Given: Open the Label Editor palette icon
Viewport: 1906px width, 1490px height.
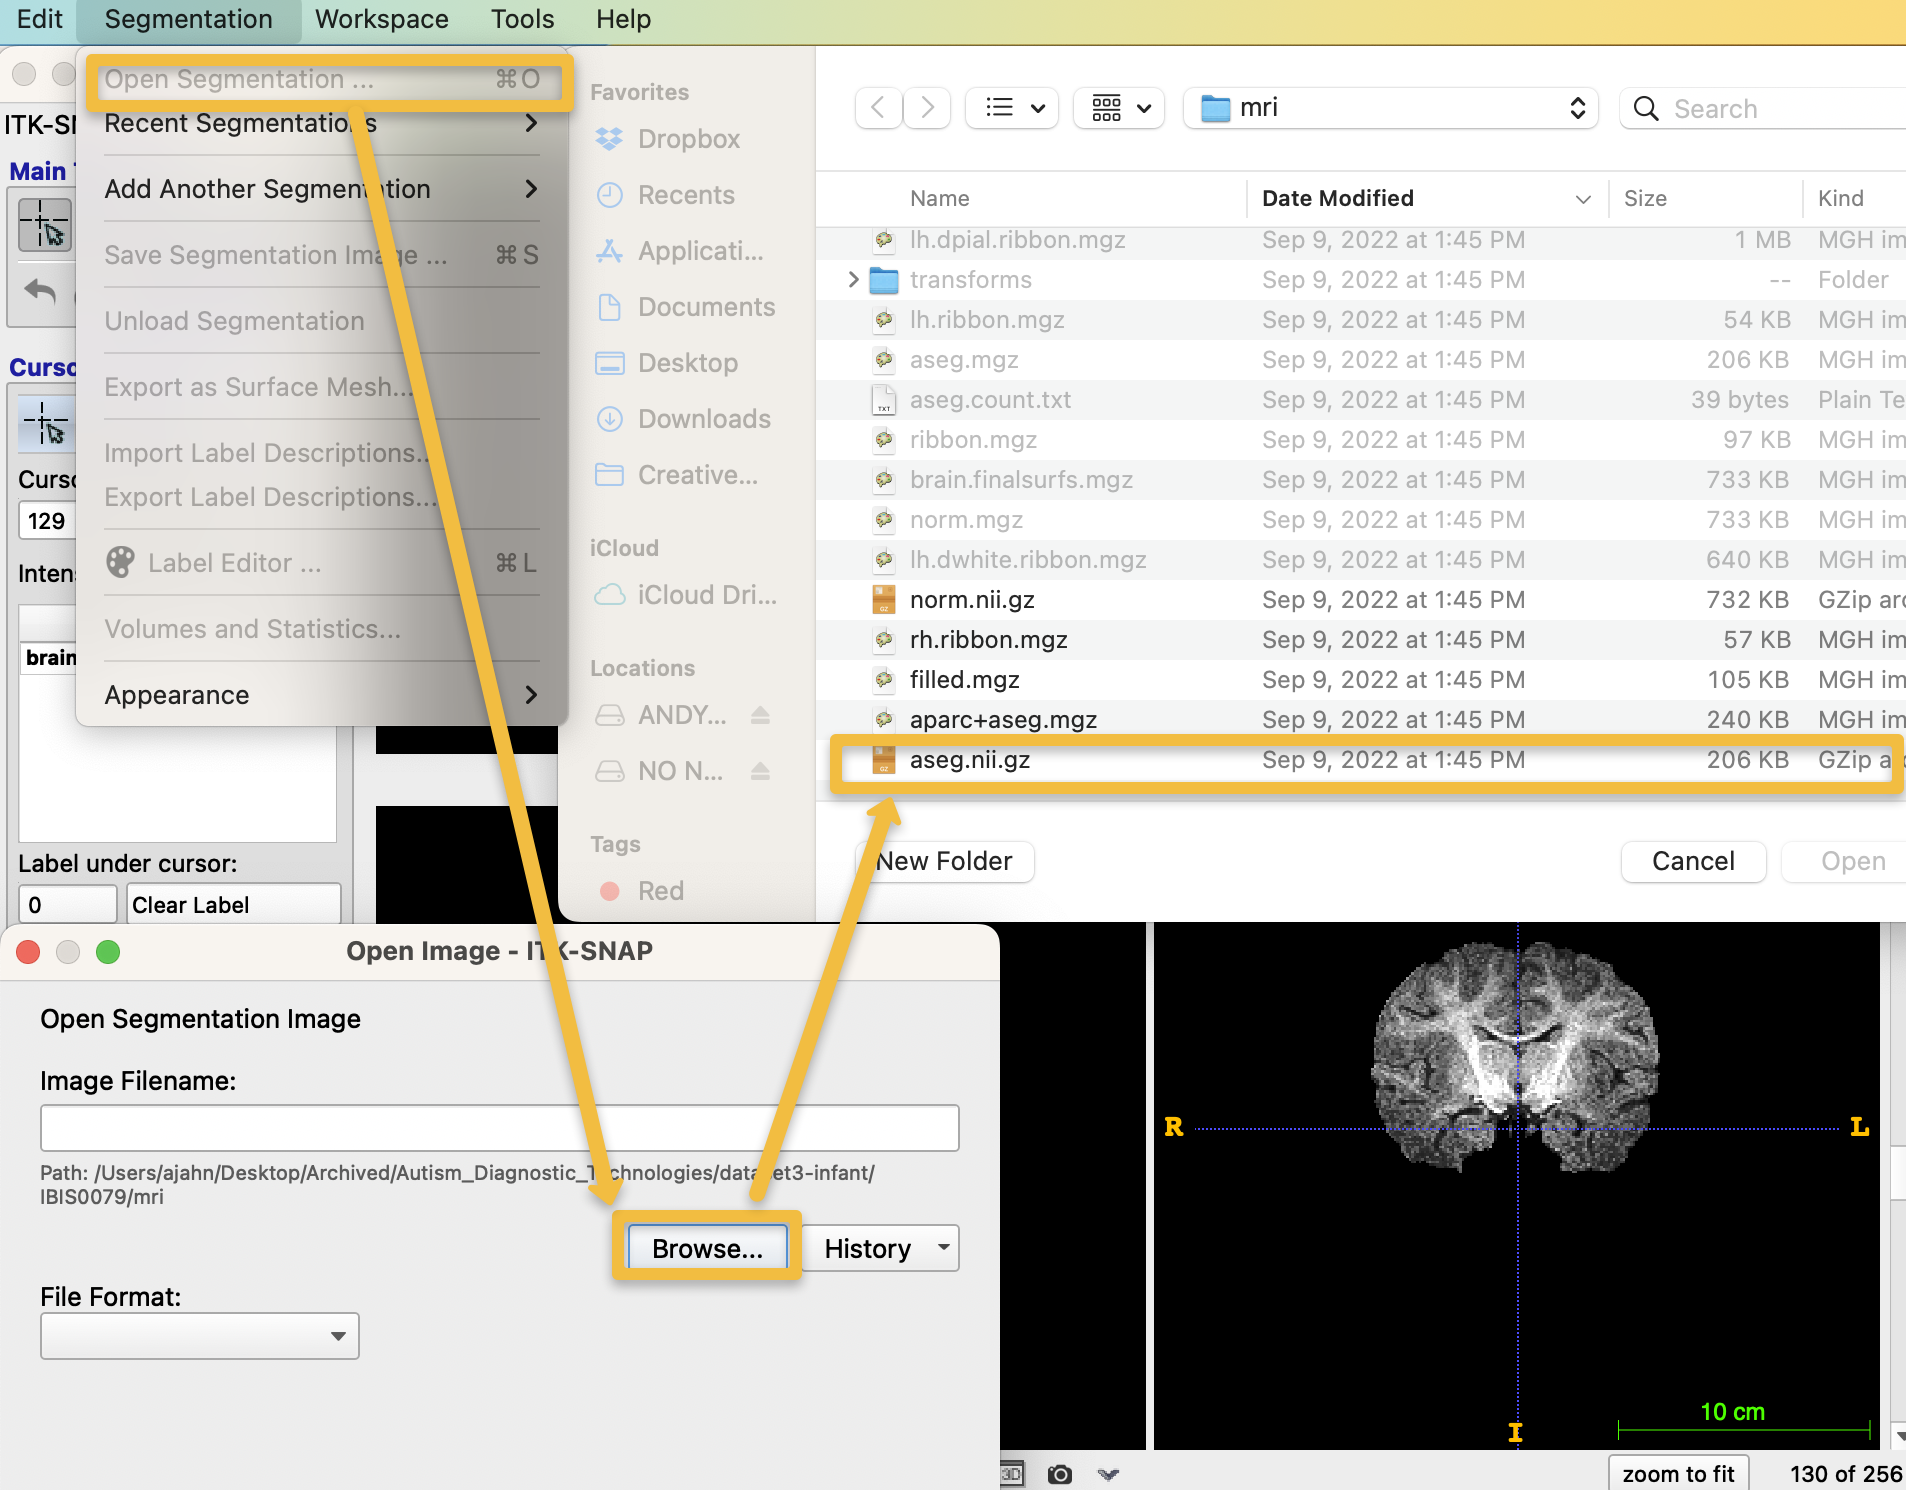Looking at the screenshot, I should point(120,562).
